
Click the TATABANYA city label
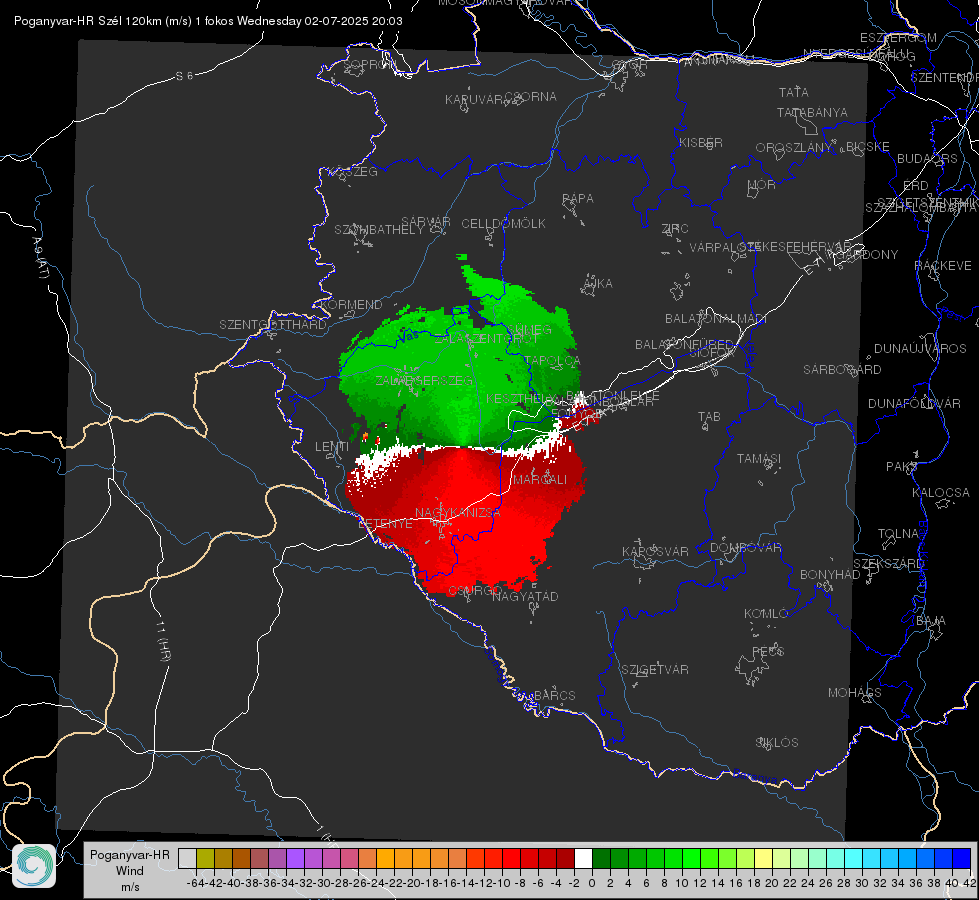(812, 112)
